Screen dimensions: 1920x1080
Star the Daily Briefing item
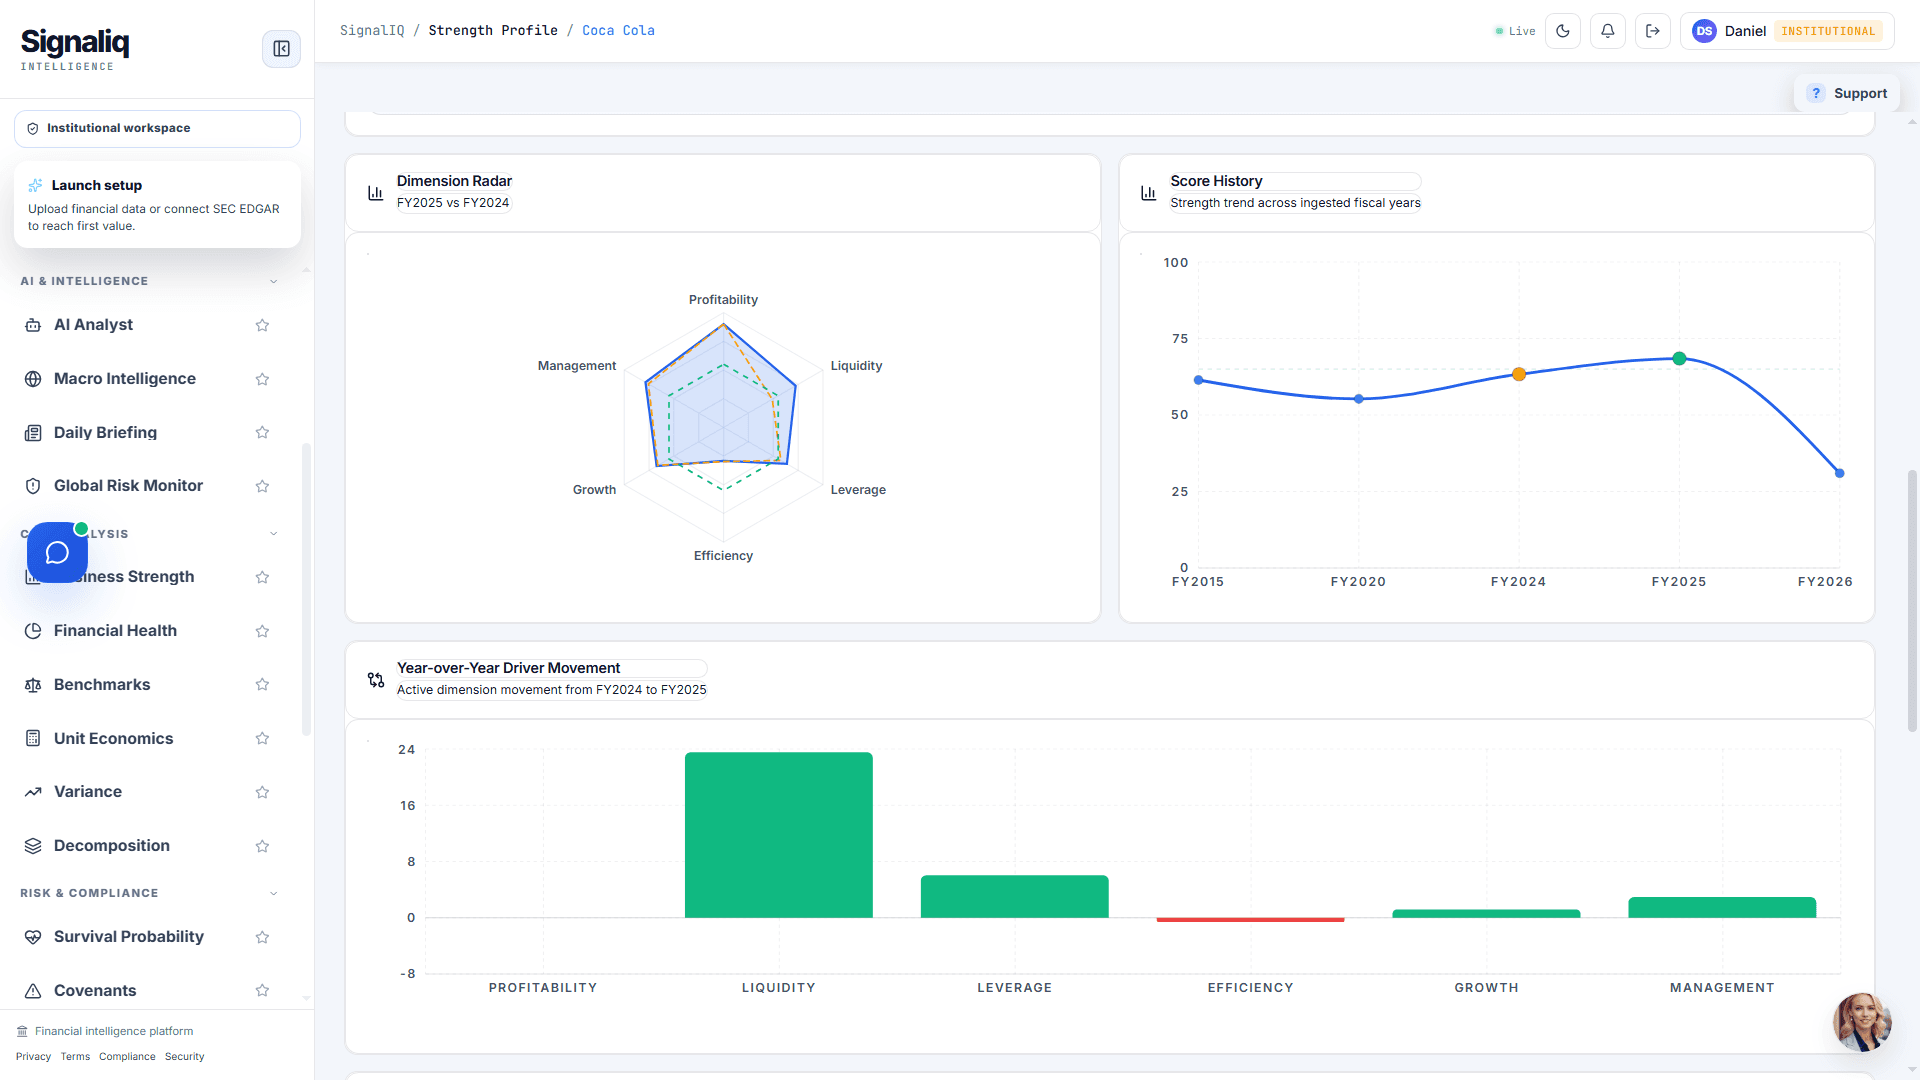(x=262, y=432)
